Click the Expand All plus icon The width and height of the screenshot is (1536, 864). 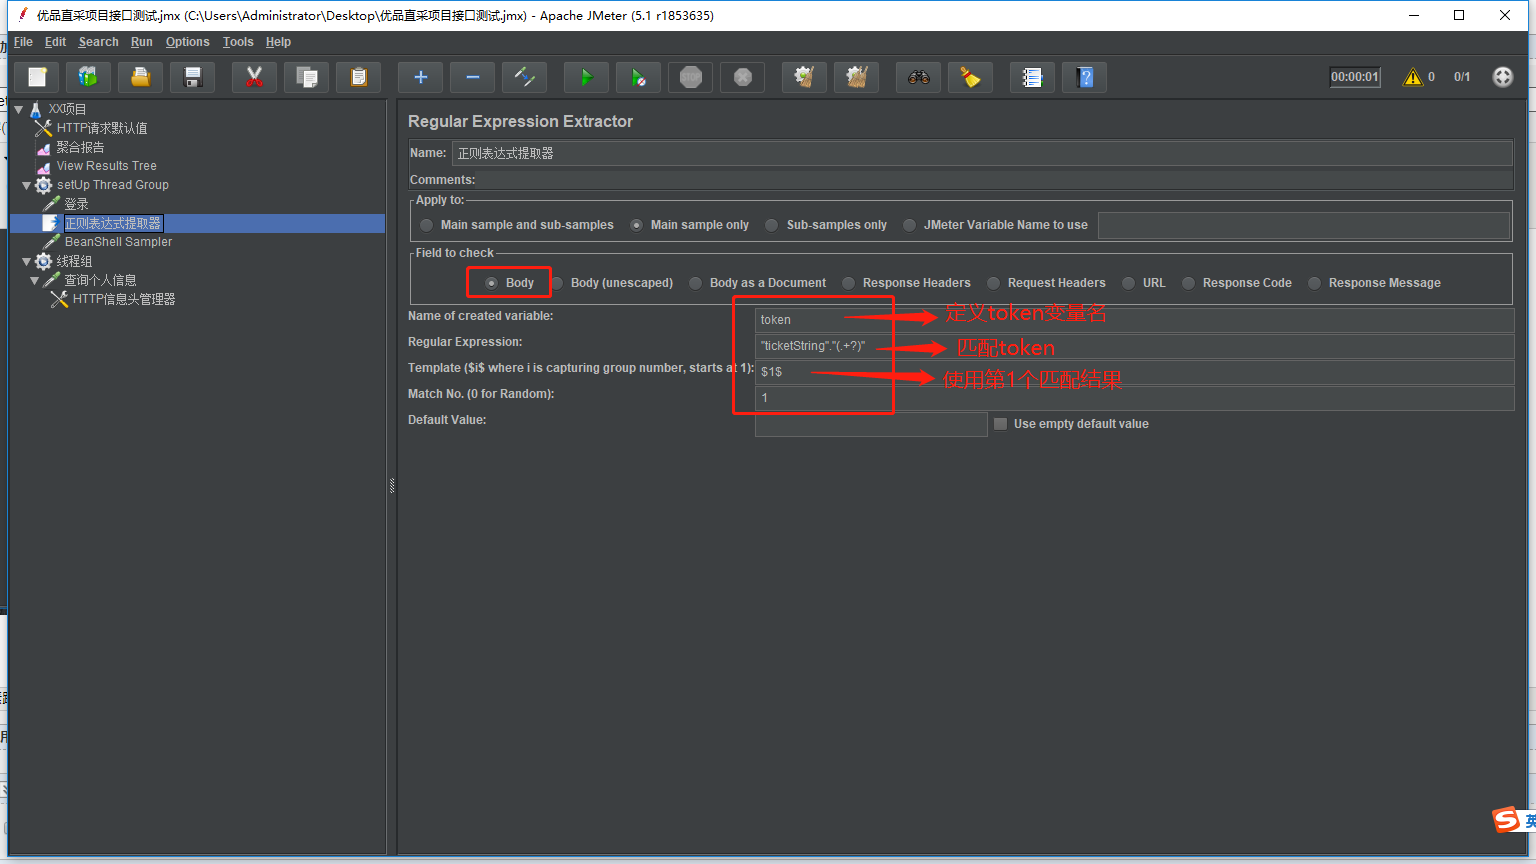point(421,77)
